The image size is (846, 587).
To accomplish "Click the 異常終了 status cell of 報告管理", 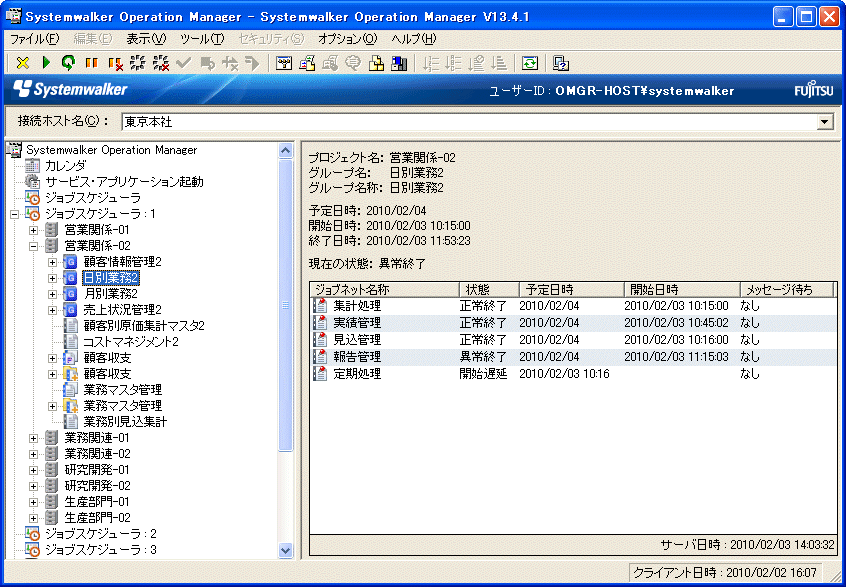I will (483, 357).
